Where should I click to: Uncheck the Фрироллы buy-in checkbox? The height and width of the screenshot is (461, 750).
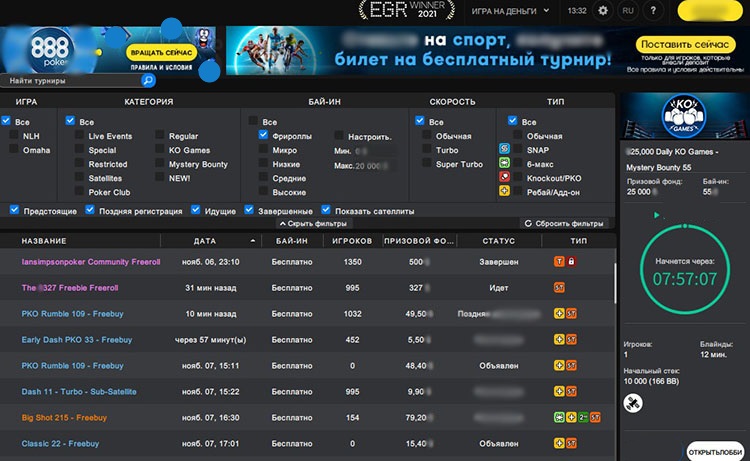pos(263,135)
